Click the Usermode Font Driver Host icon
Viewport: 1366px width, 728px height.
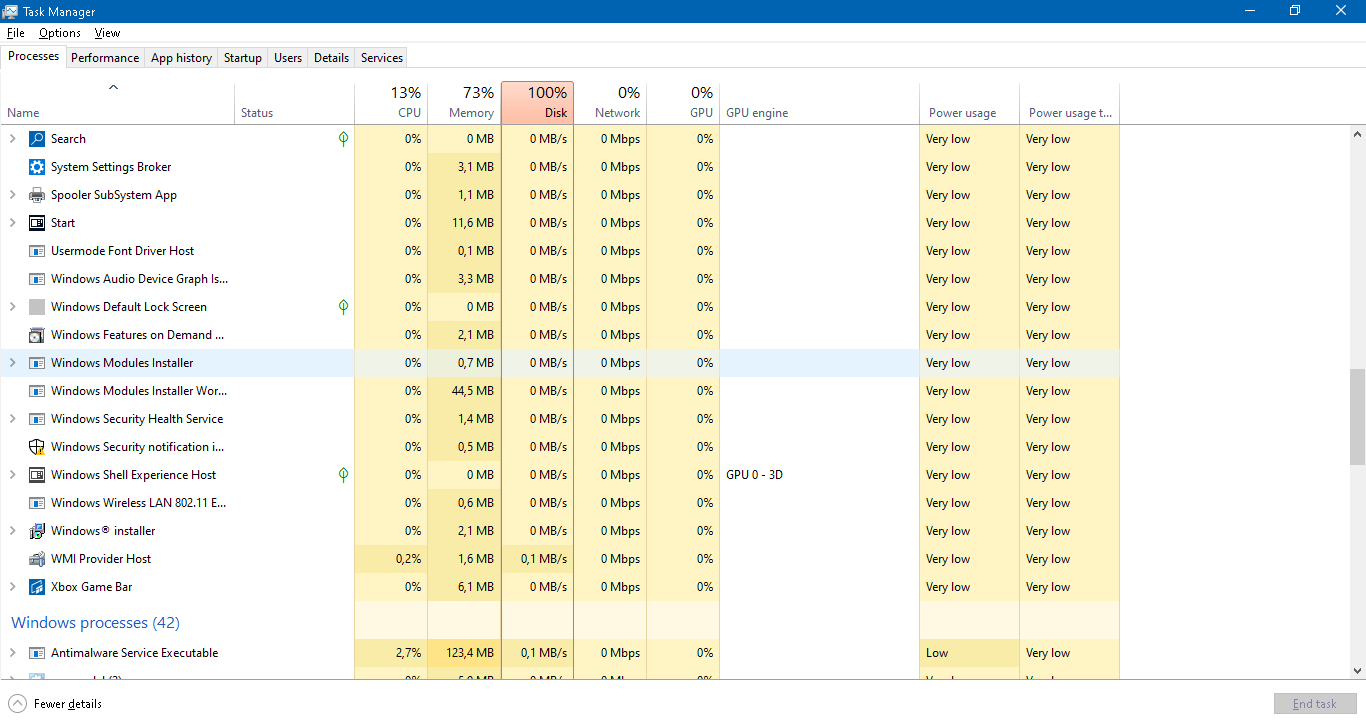(37, 251)
